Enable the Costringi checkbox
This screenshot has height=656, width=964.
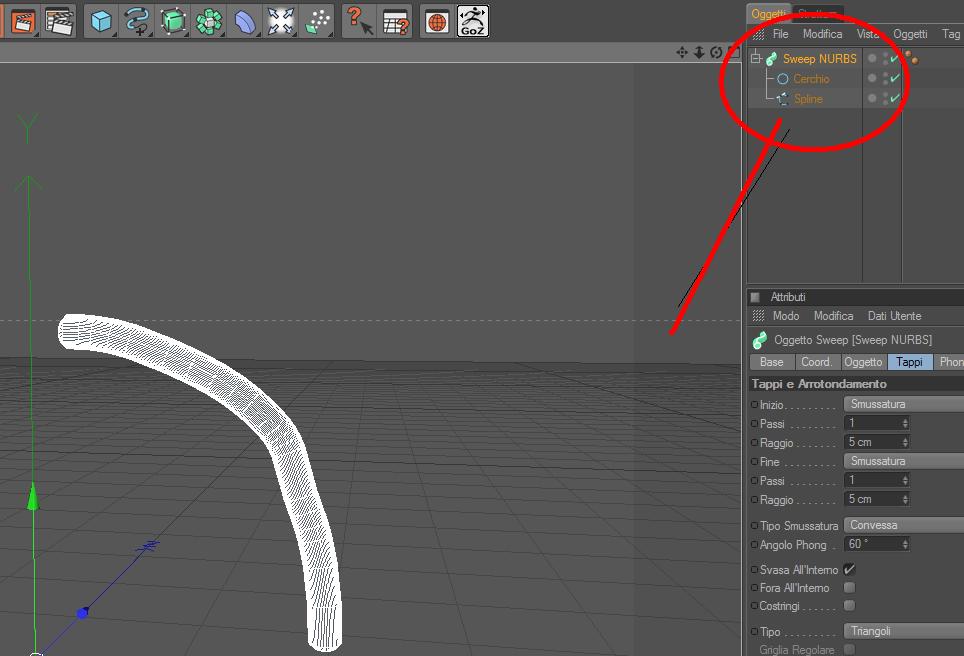pyautogui.click(x=849, y=606)
